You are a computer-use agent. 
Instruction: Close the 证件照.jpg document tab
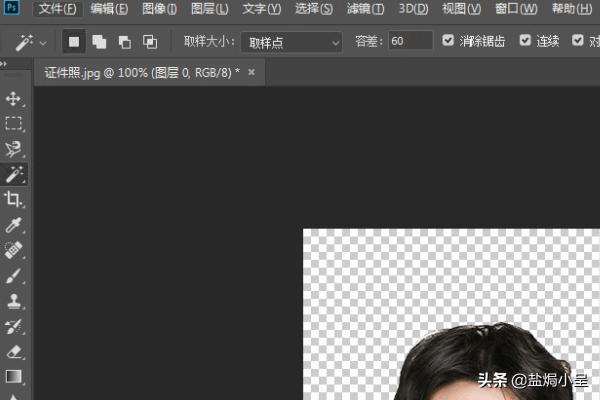click(251, 73)
